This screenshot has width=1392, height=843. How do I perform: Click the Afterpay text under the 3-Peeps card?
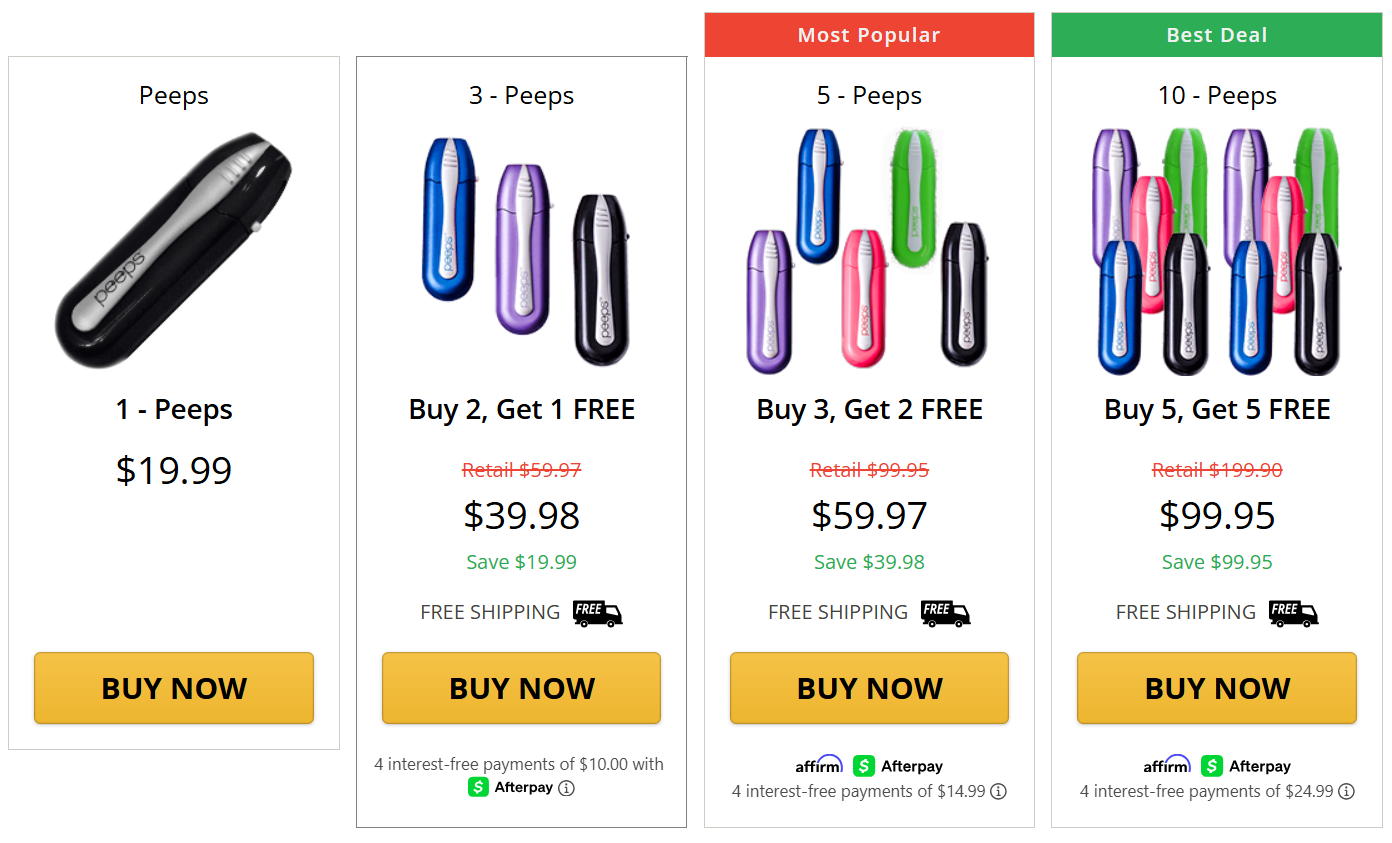click(x=523, y=788)
